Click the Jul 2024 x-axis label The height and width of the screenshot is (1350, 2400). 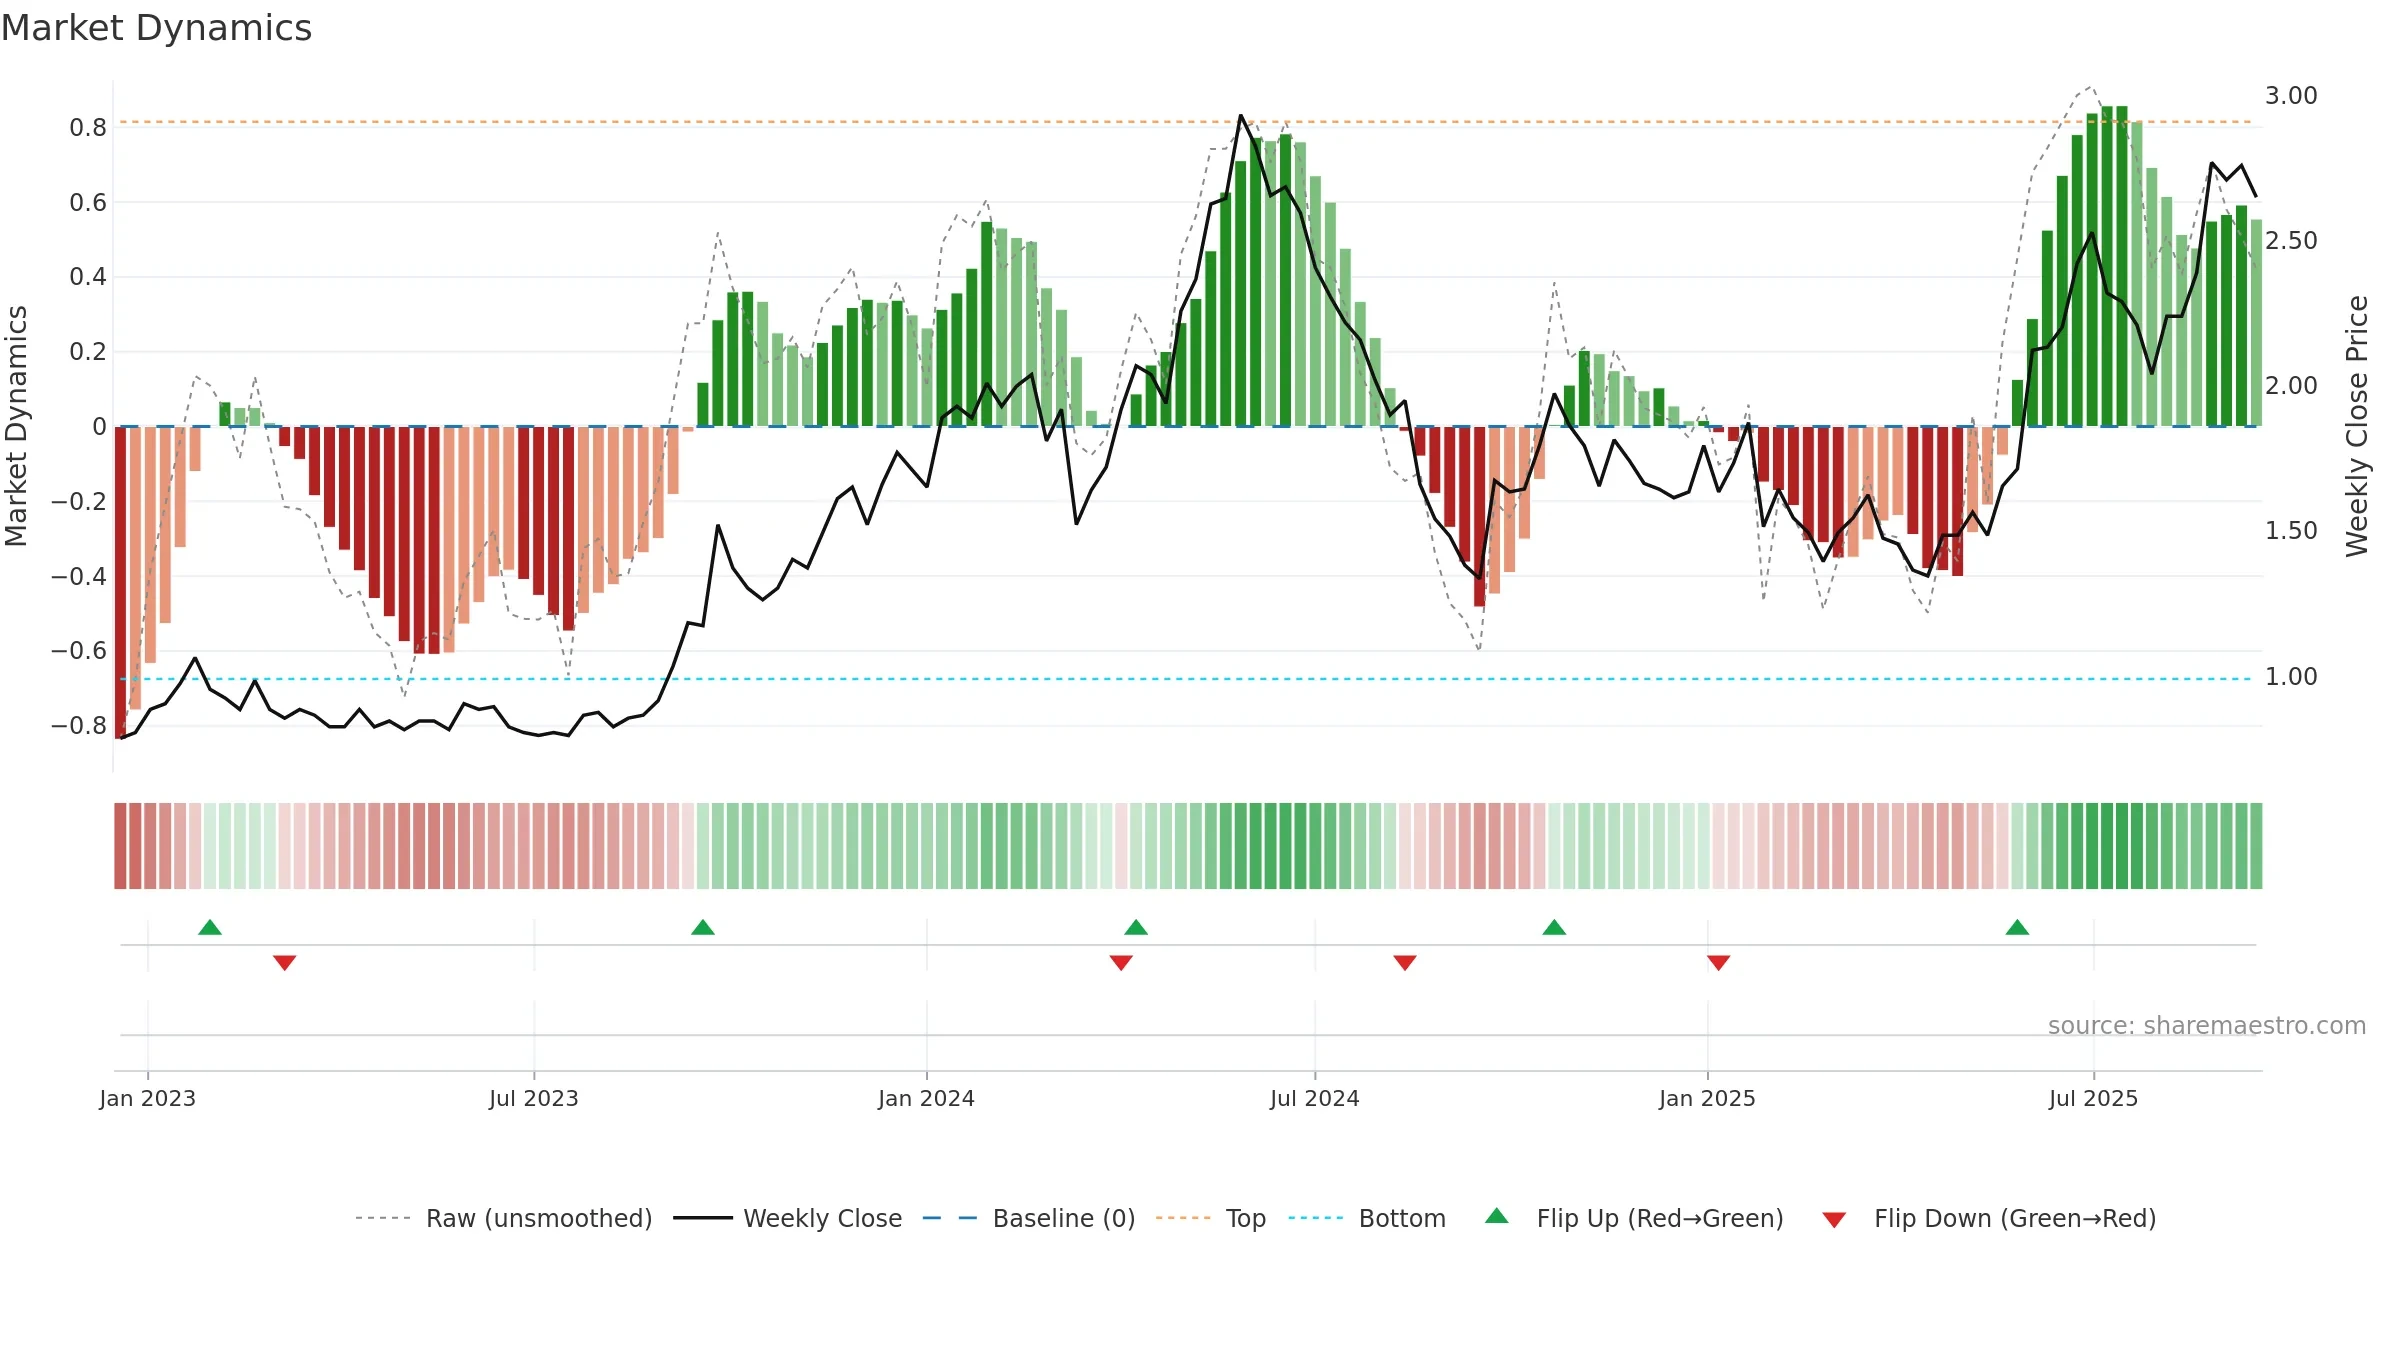click(x=1315, y=1098)
